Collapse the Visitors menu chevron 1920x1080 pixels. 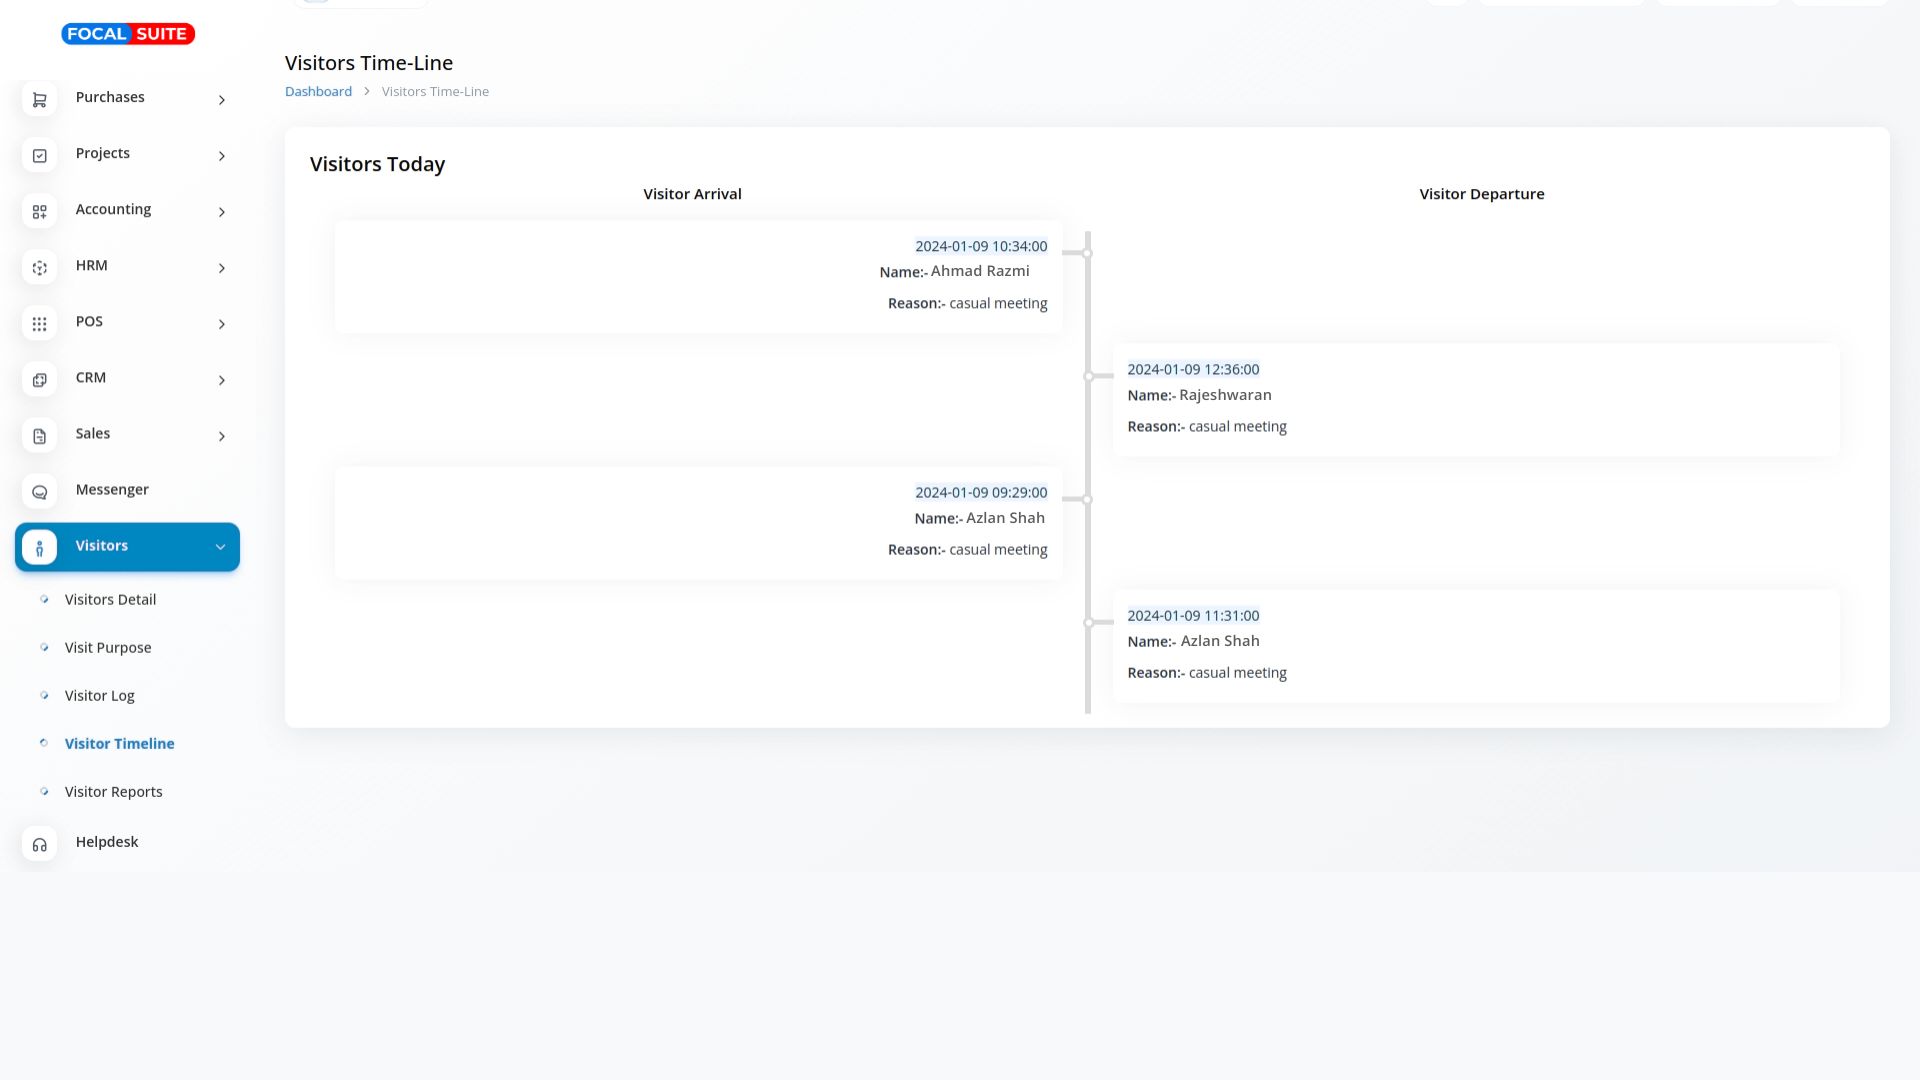(x=220, y=547)
